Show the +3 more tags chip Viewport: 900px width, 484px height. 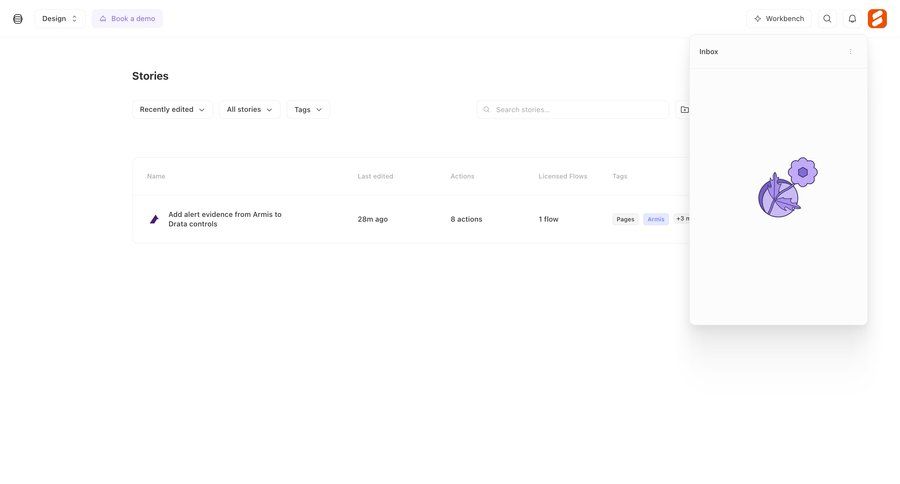682,219
